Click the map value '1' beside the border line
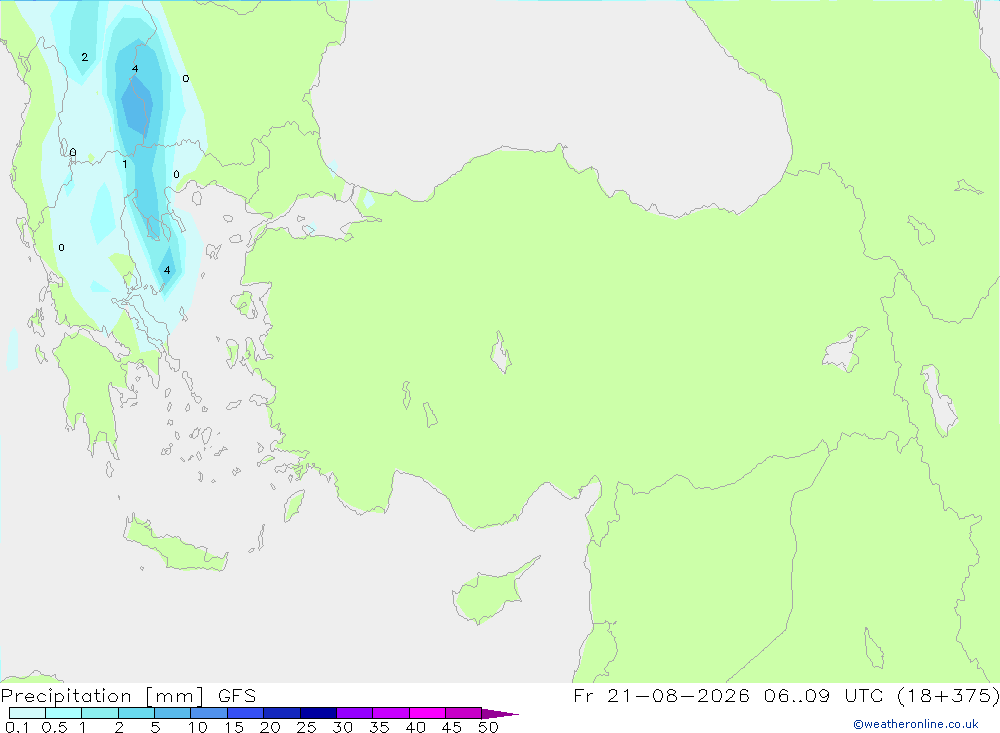1000x733 pixels. pos(124,165)
